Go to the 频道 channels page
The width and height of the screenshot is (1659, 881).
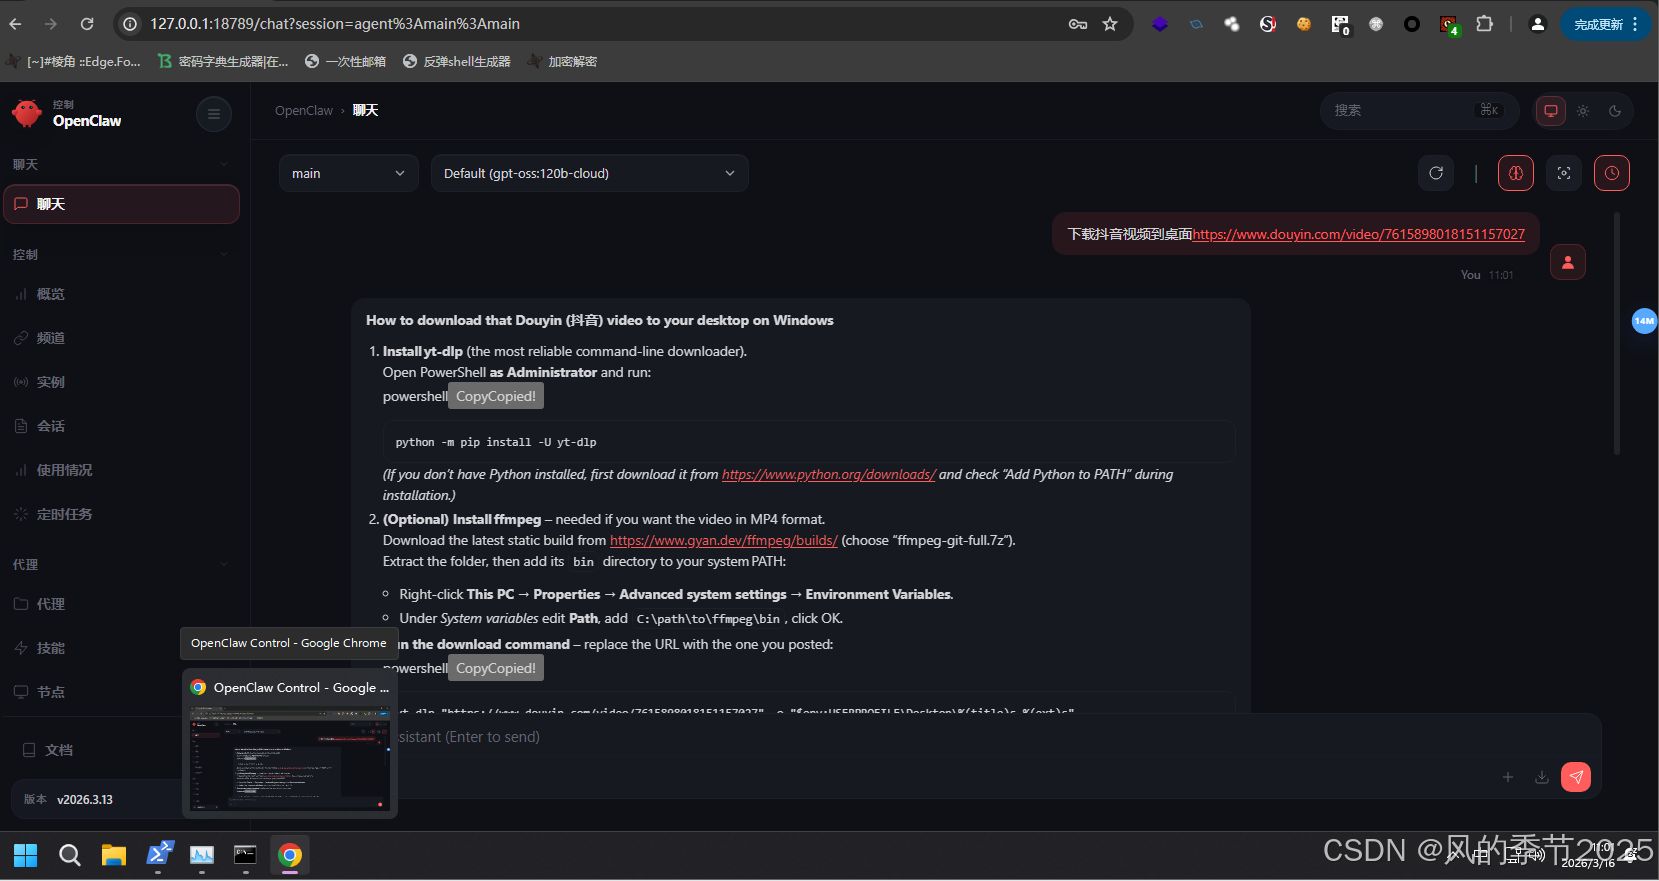pyautogui.click(x=122, y=338)
